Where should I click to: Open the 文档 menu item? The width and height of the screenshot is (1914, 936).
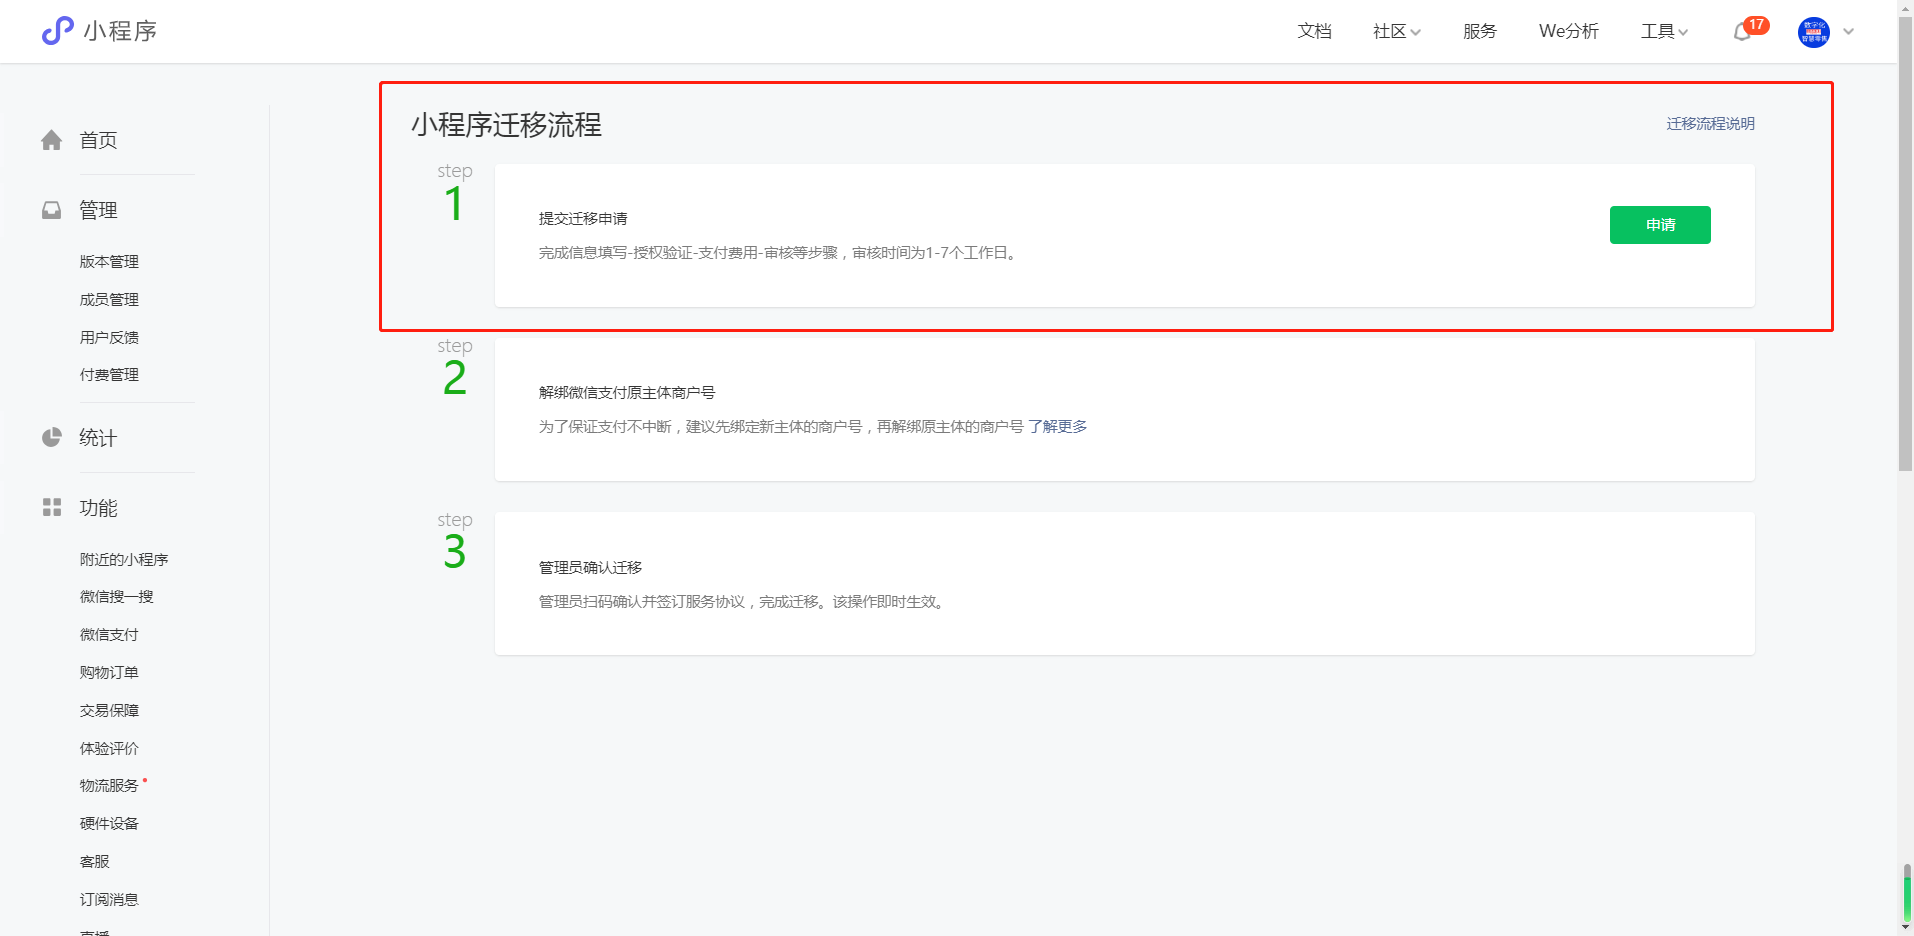[x=1314, y=32]
